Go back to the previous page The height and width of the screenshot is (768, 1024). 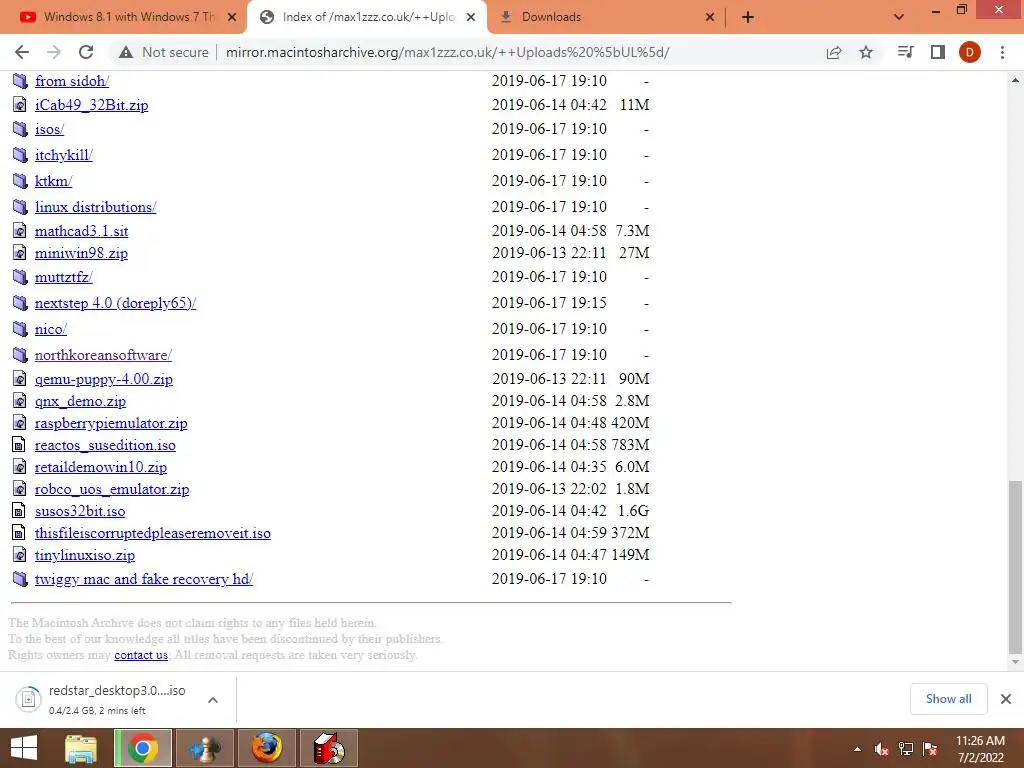tap(22, 52)
